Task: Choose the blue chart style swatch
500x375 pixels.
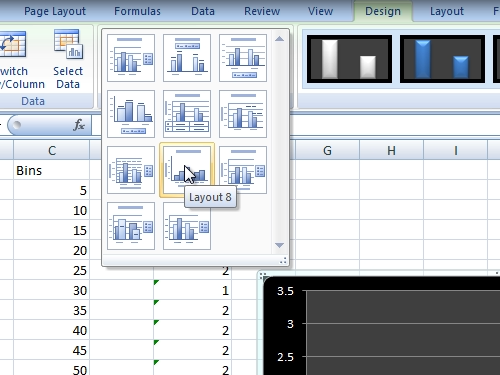Action: [442, 59]
